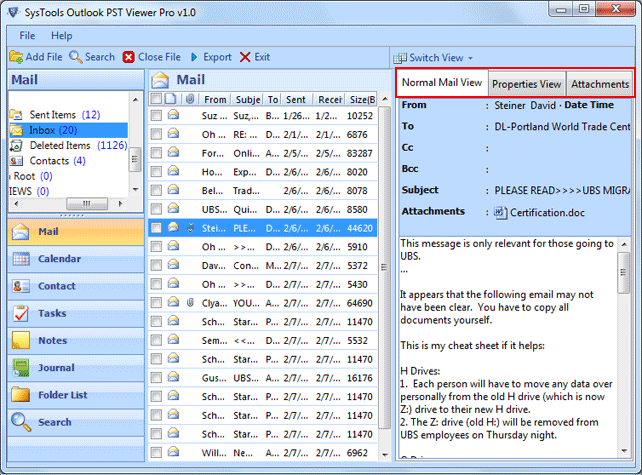Expand the Switch View dropdown arrow
Screen dimensions: 642x475
(x=470, y=58)
